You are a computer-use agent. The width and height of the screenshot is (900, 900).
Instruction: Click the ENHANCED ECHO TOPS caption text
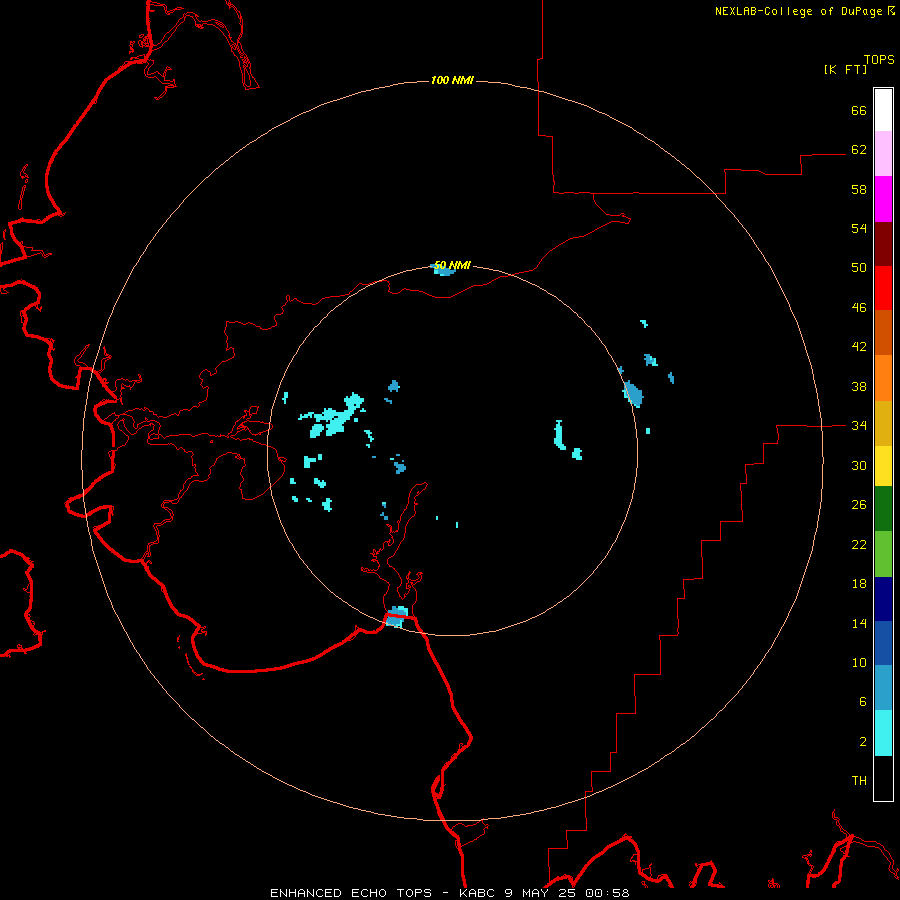pyautogui.click(x=351, y=893)
